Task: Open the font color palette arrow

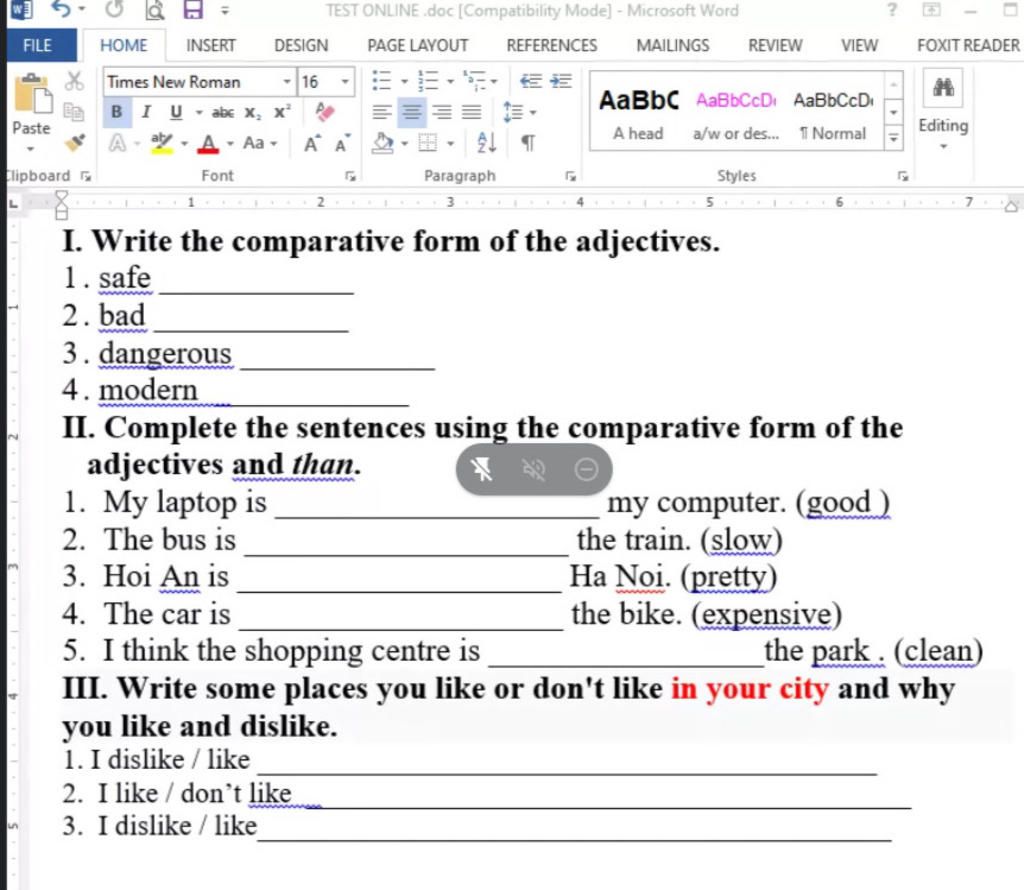Action: coord(230,143)
